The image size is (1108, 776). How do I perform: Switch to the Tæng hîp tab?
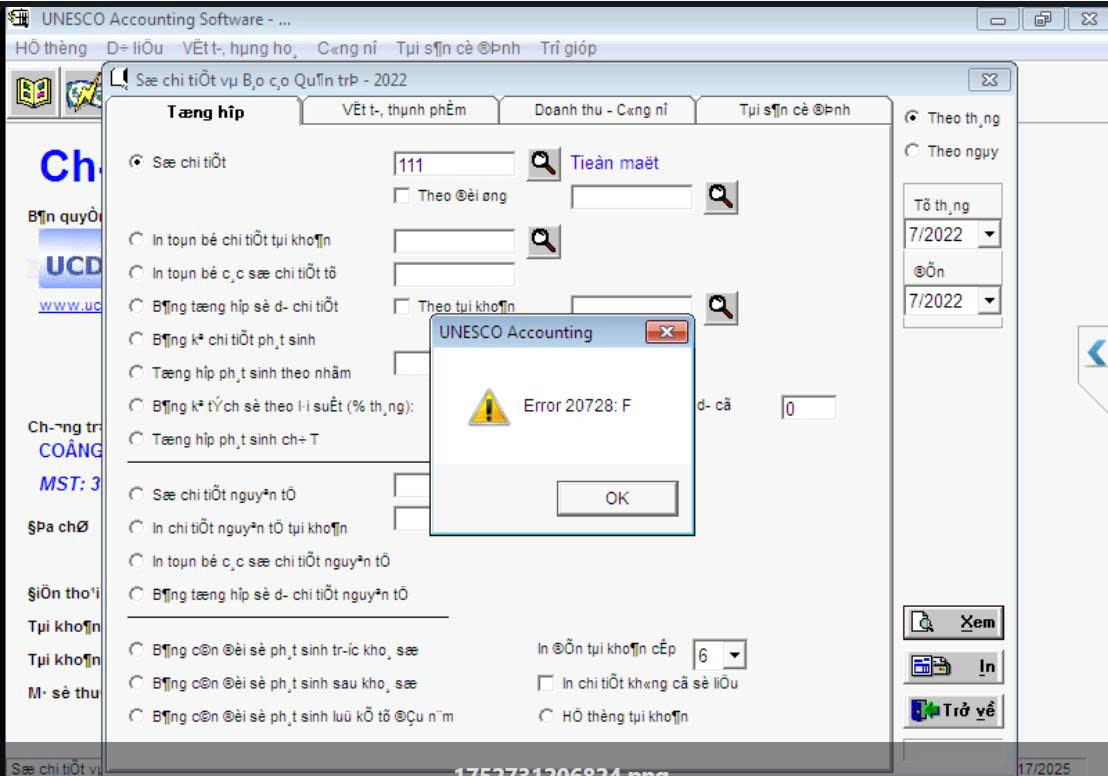click(x=205, y=112)
